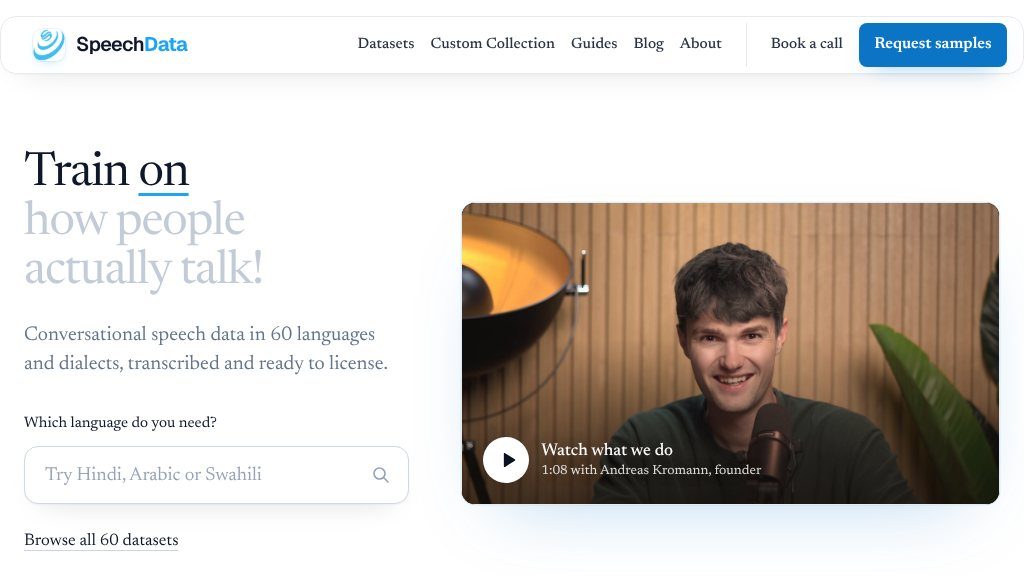Click the 'Conversational speech data in 60 languages' paragraph

coord(206,348)
